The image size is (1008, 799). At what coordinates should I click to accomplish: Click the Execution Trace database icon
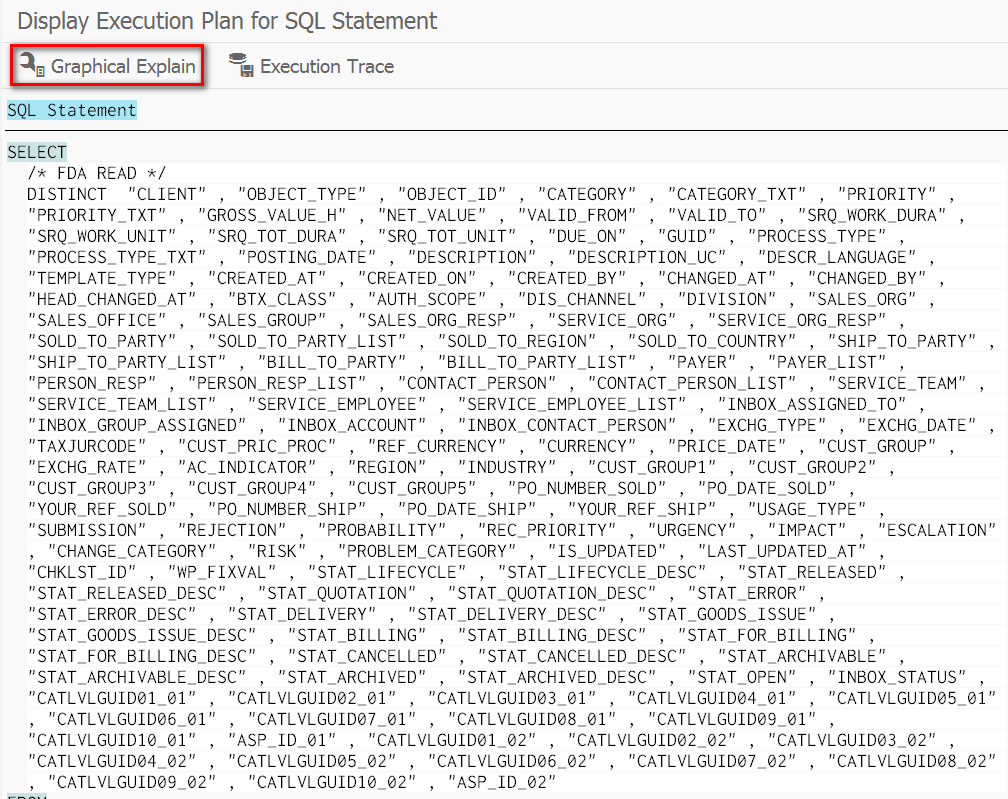[x=239, y=66]
